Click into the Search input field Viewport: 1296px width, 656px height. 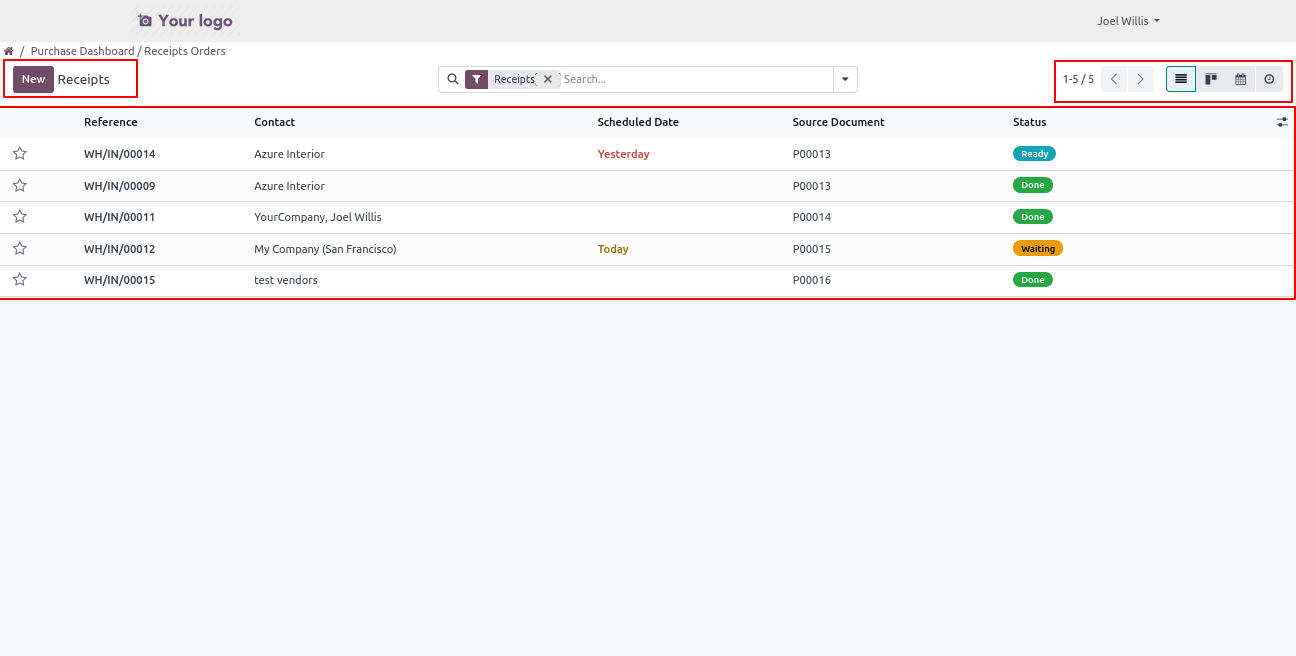[x=695, y=79]
